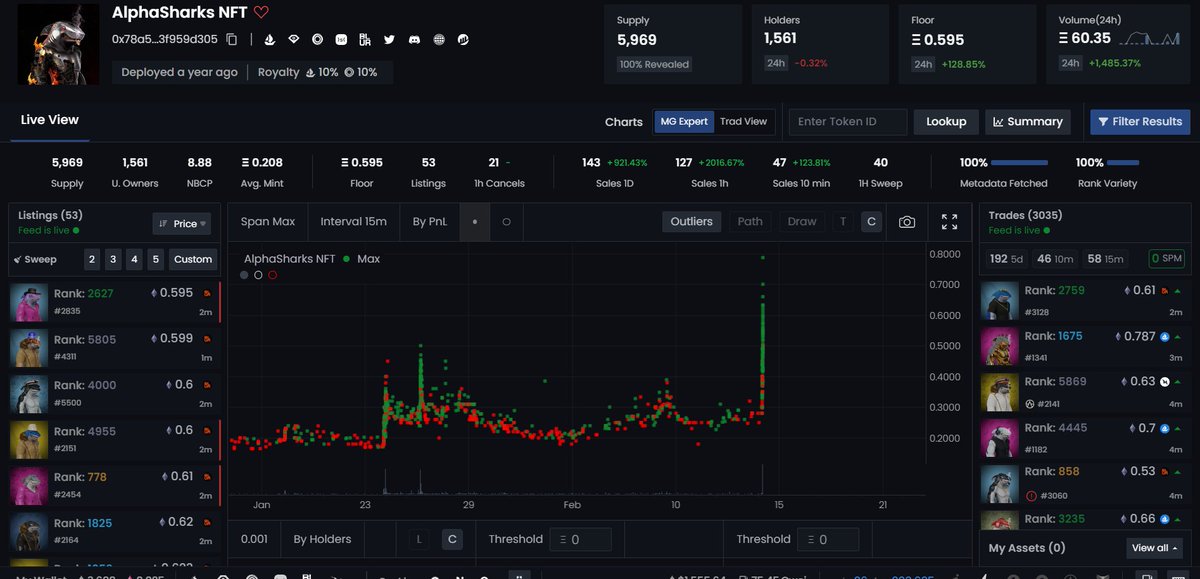
Task: Select the 192 5d trades window
Action: 1006,259
